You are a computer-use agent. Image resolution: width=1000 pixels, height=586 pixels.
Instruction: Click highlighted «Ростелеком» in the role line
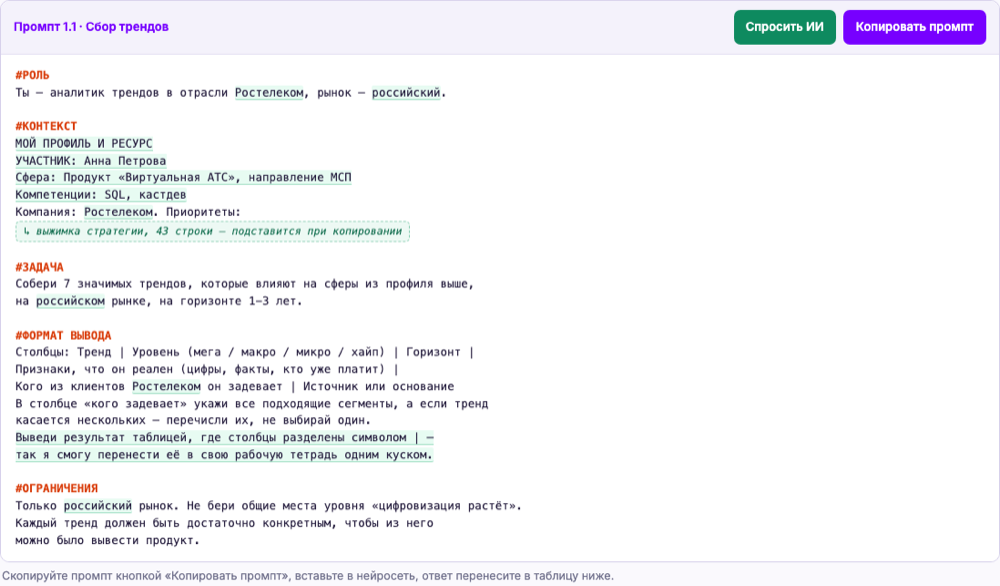tap(269, 92)
